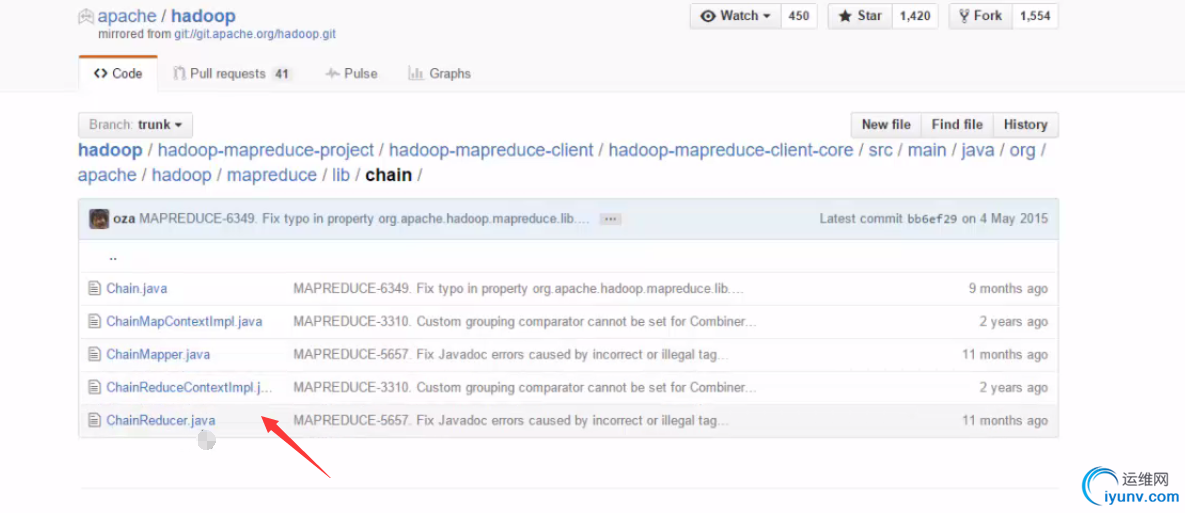Open the Watch dropdown button
The width and height of the screenshot is (1185, 513).
click(x=735, y=16)
